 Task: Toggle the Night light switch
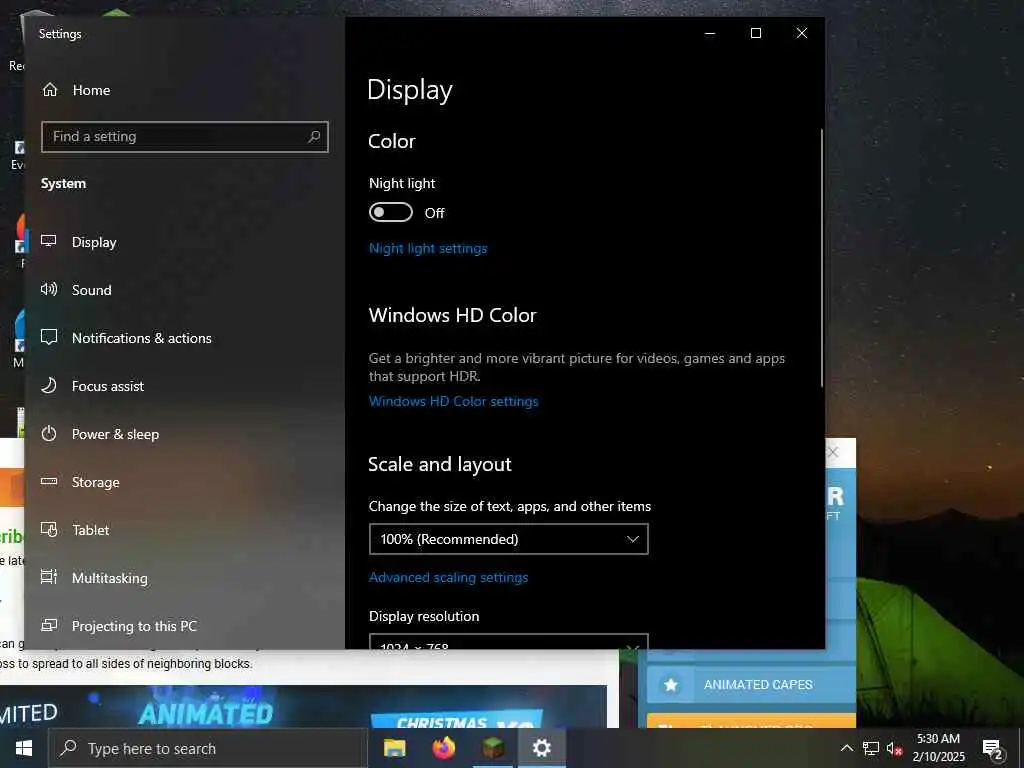[x=391, y=212]
